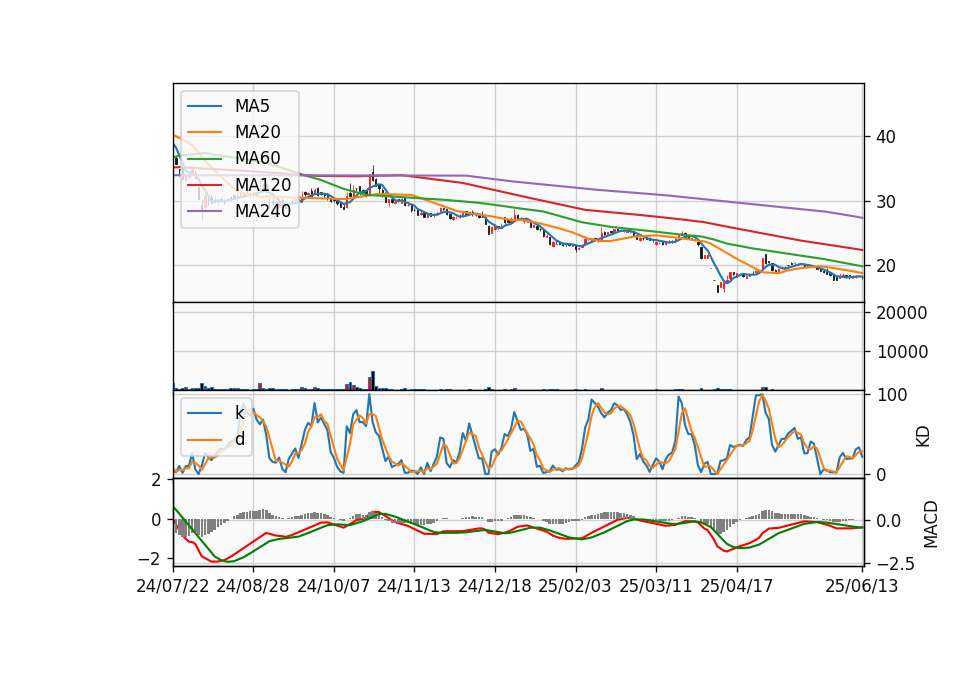Click the MACD left axis value −2
Image resolution: width=960 pixels, height=690 pixels.
[150, 559]
